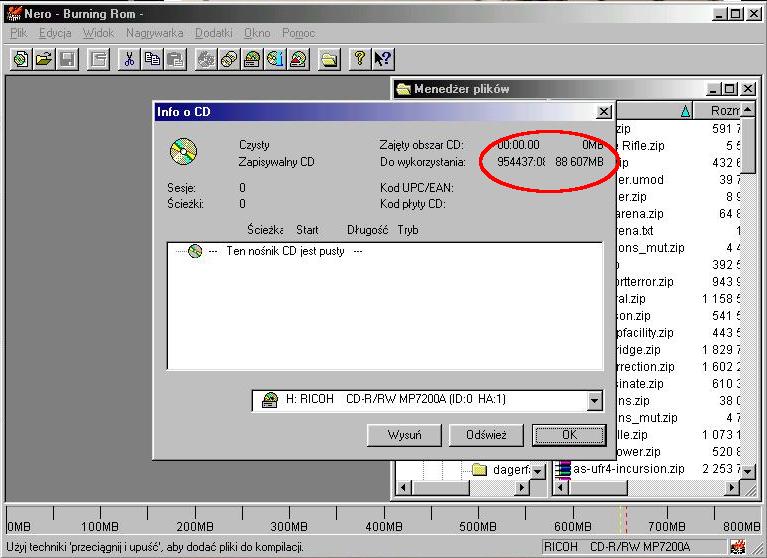Sort by the Ścieżka column header
The width and height of the screenshot is (767, 558).
[x=265, y=230]
